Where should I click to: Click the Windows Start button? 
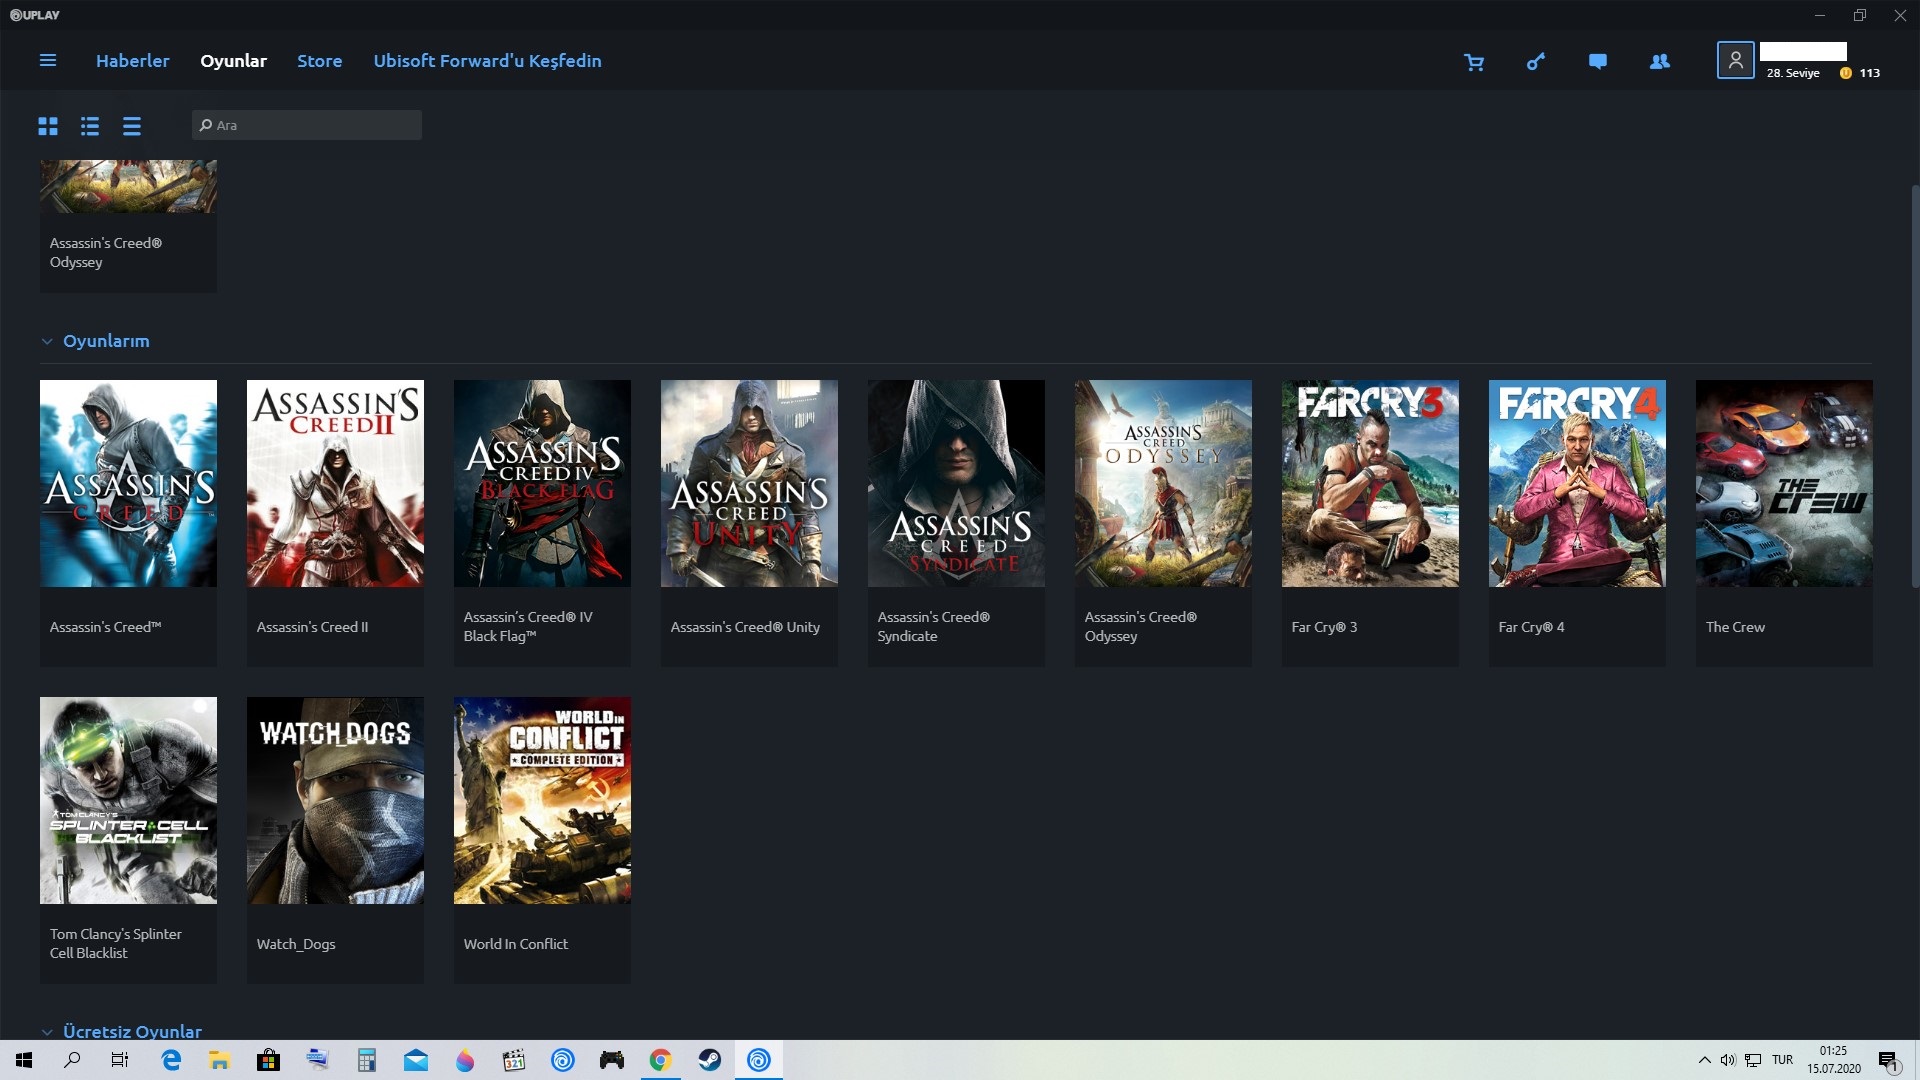pos(24,1060)
